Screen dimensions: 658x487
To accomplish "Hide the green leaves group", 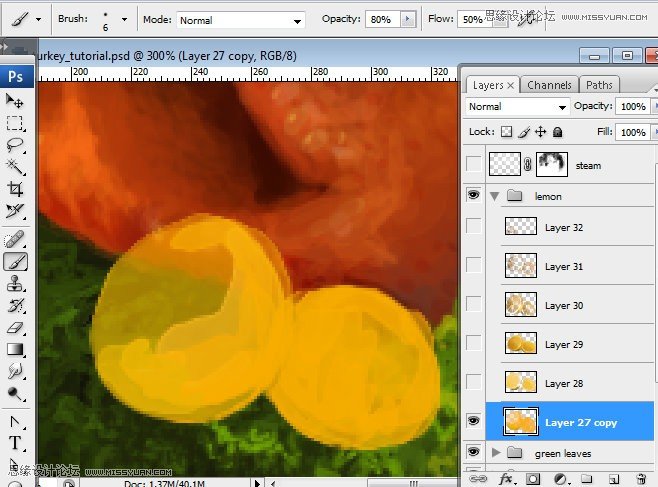I will (474, 452).
